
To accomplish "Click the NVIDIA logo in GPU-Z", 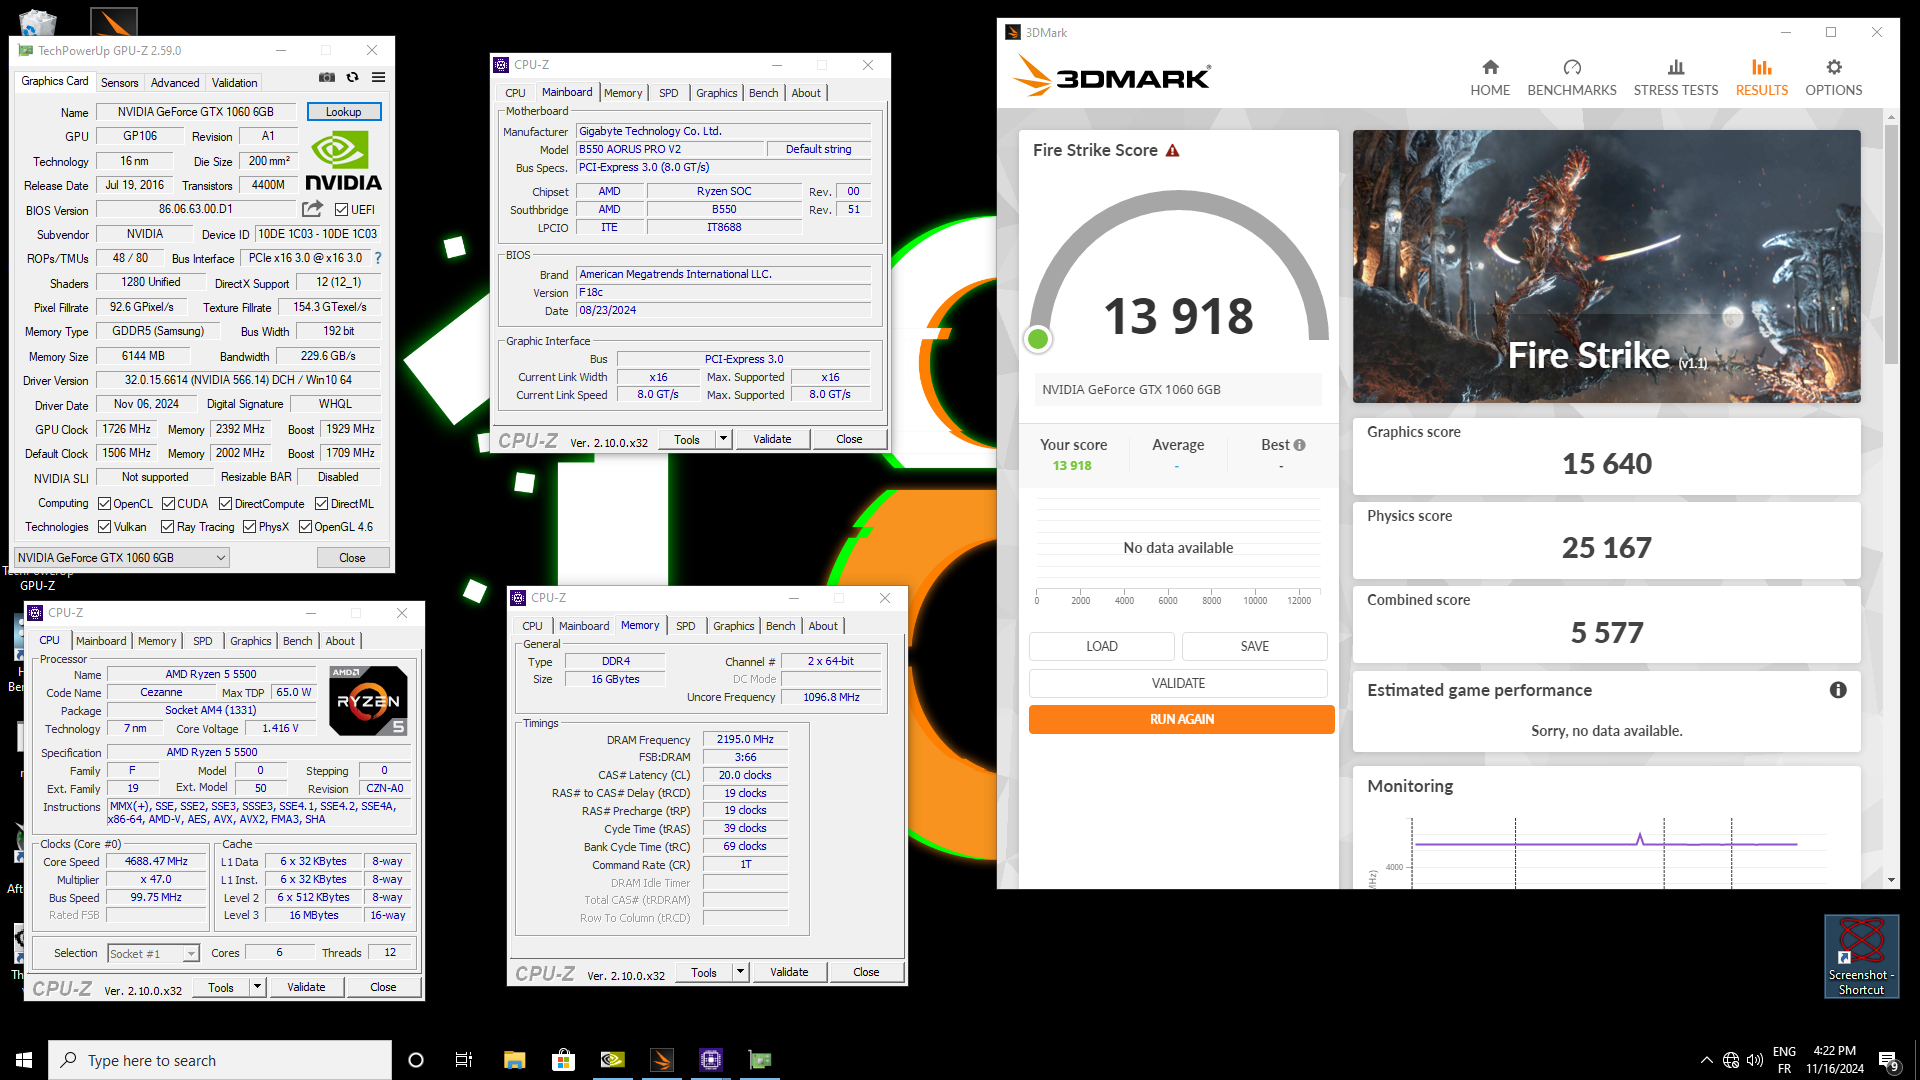I will [343, 163].
